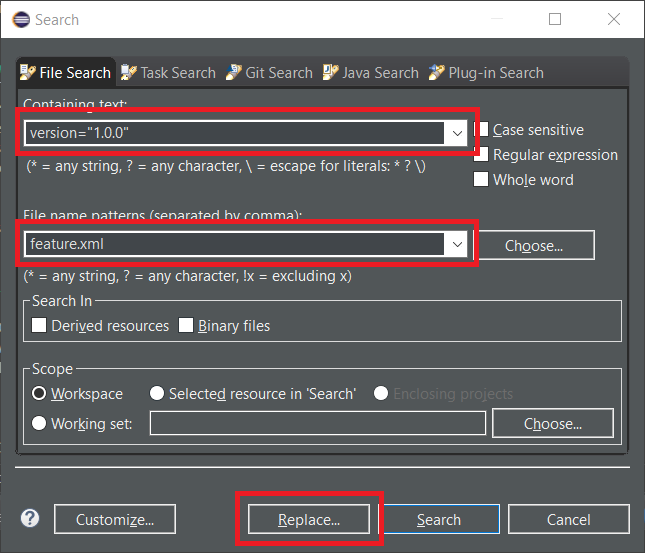Open the Git Search tab
645x553 pixels.
tap(269, 72)
